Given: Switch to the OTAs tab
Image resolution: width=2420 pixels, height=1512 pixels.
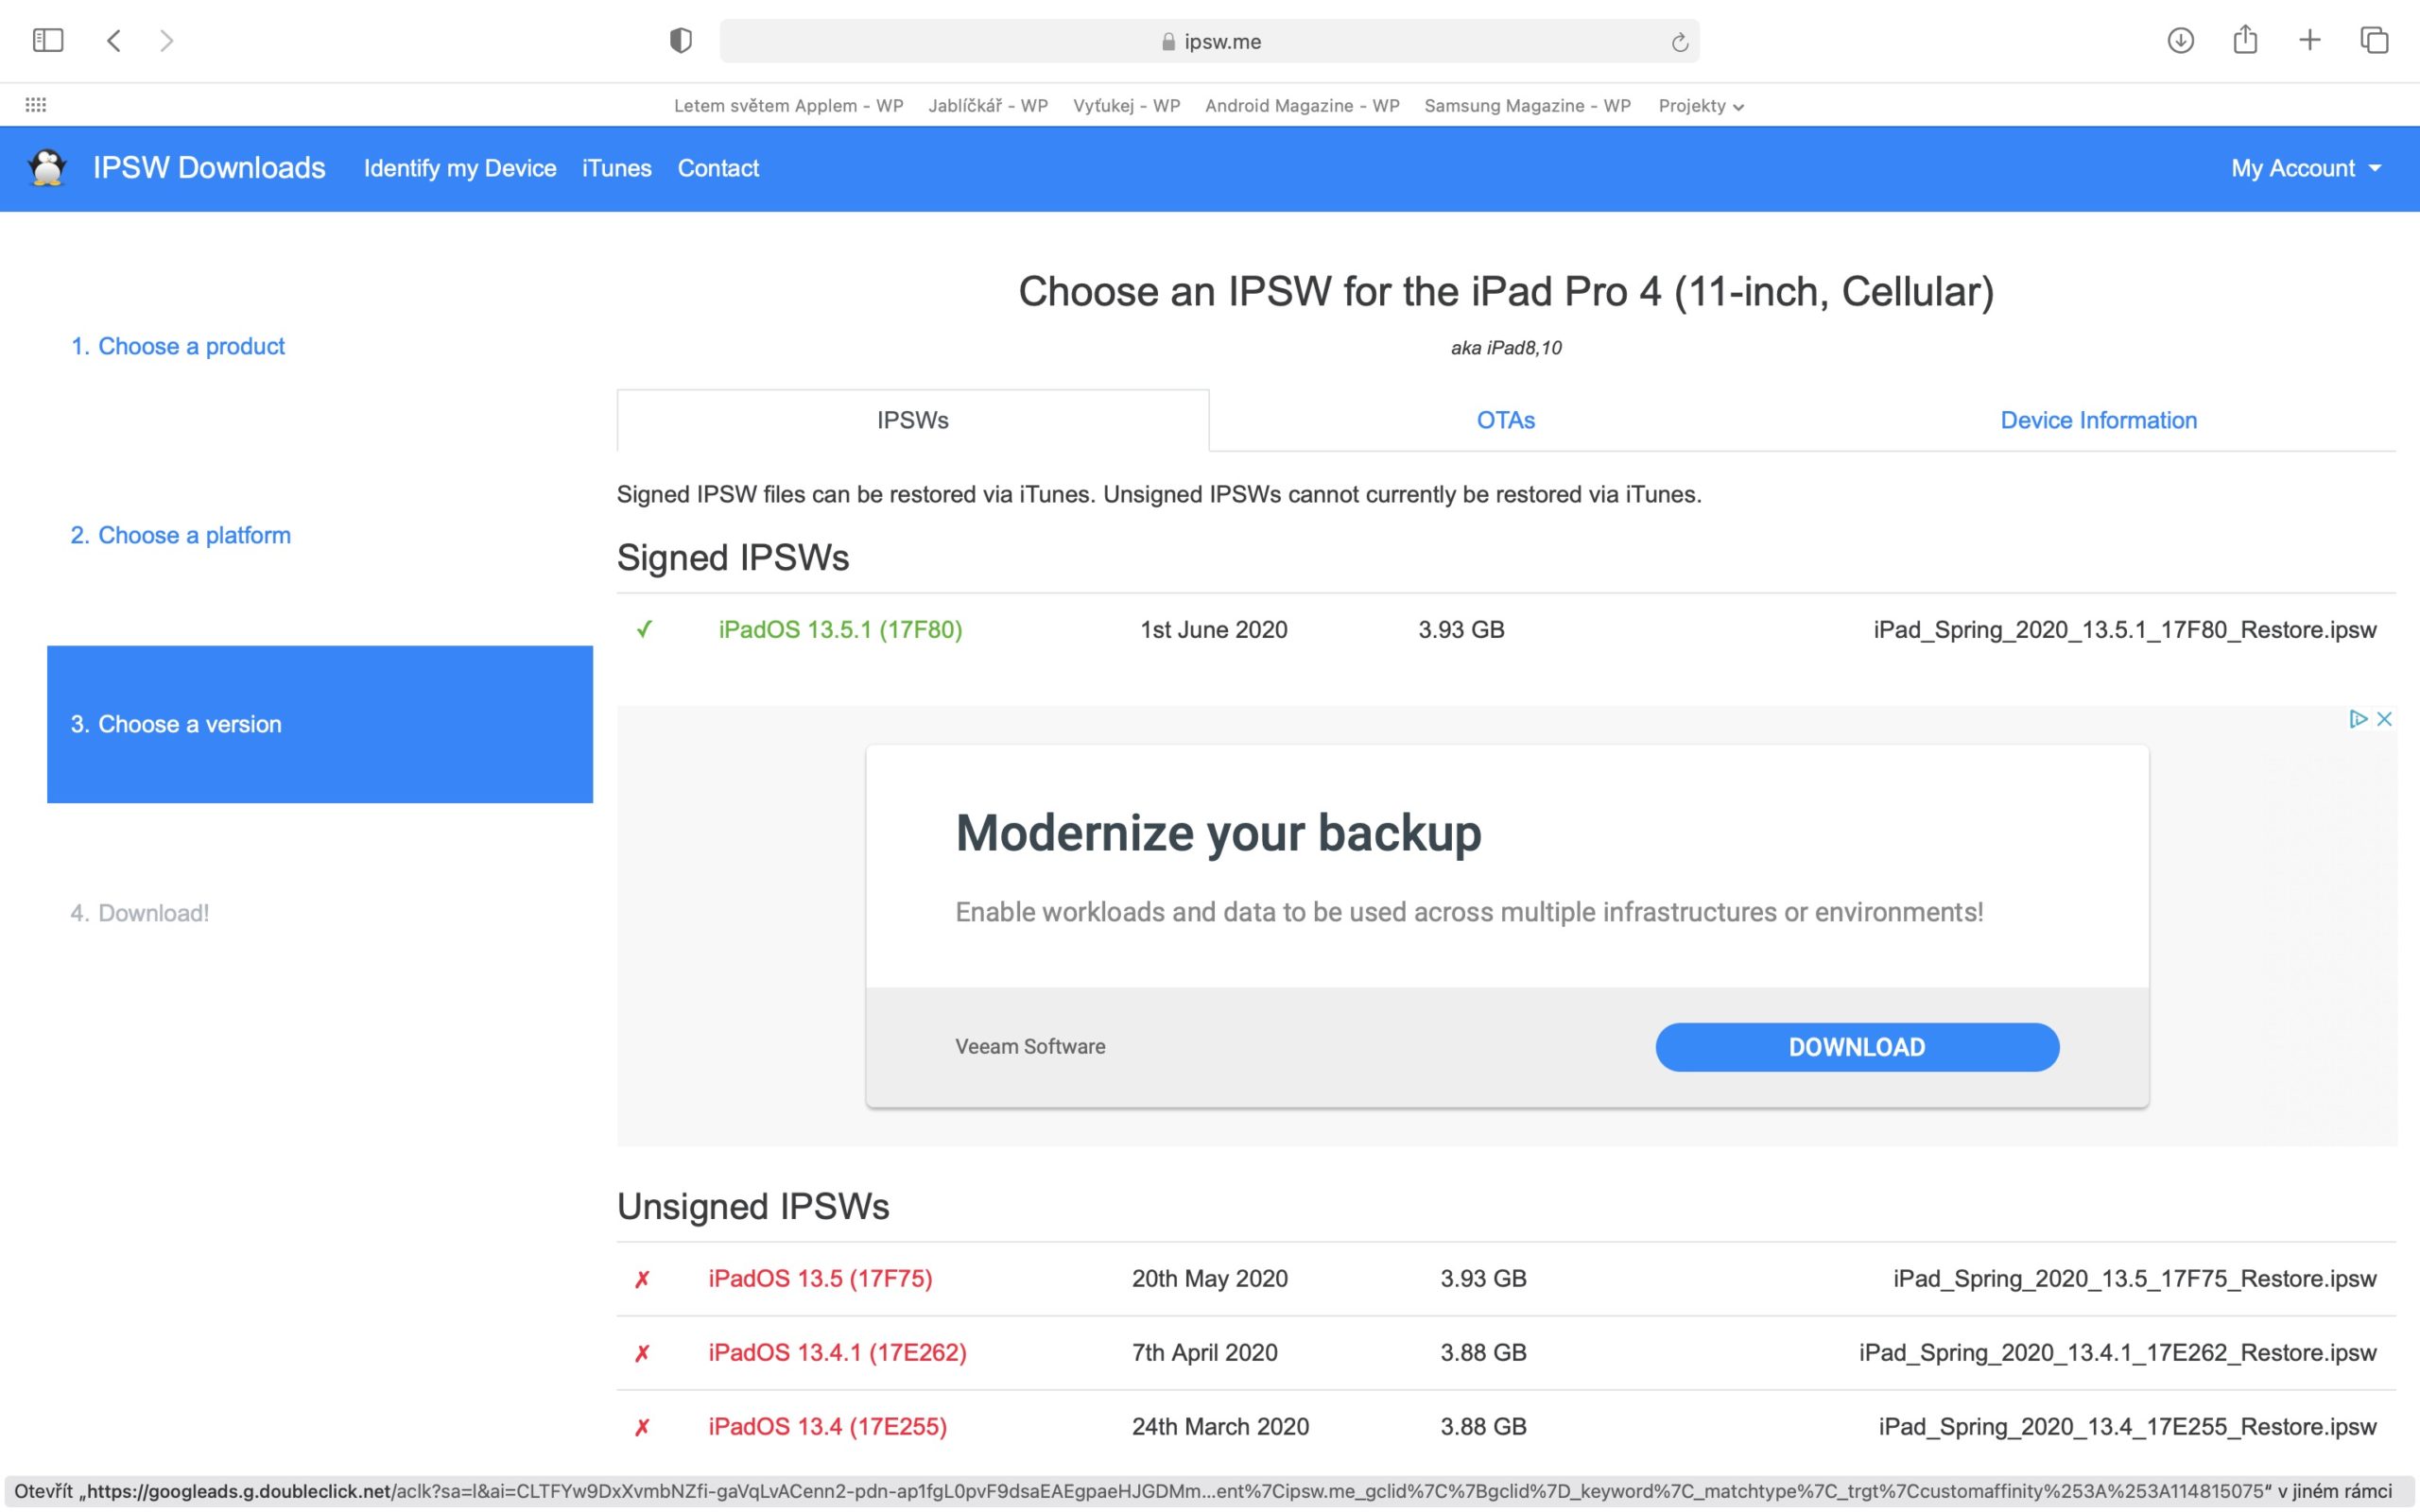Looking at the screenshot, I should pyautogui.click(x=1504, y=420).
